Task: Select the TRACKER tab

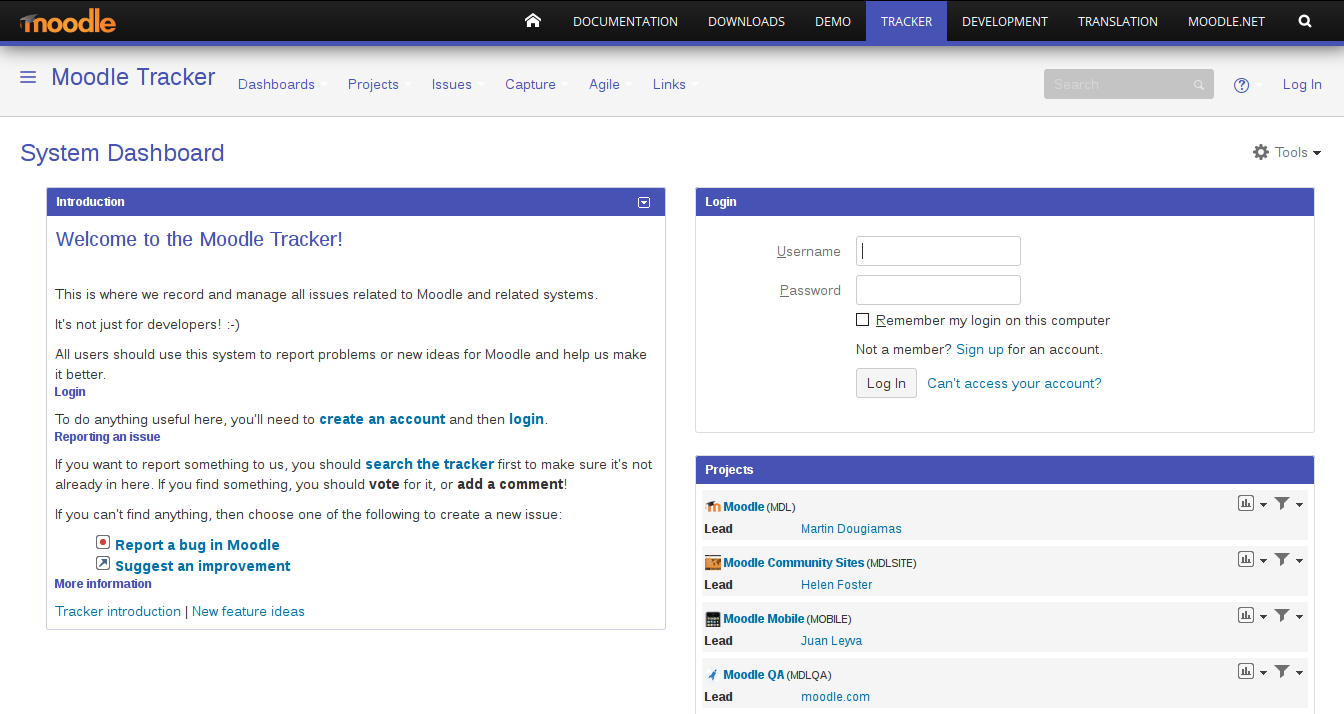Action: pyautogui.click(x=906, y=21)
